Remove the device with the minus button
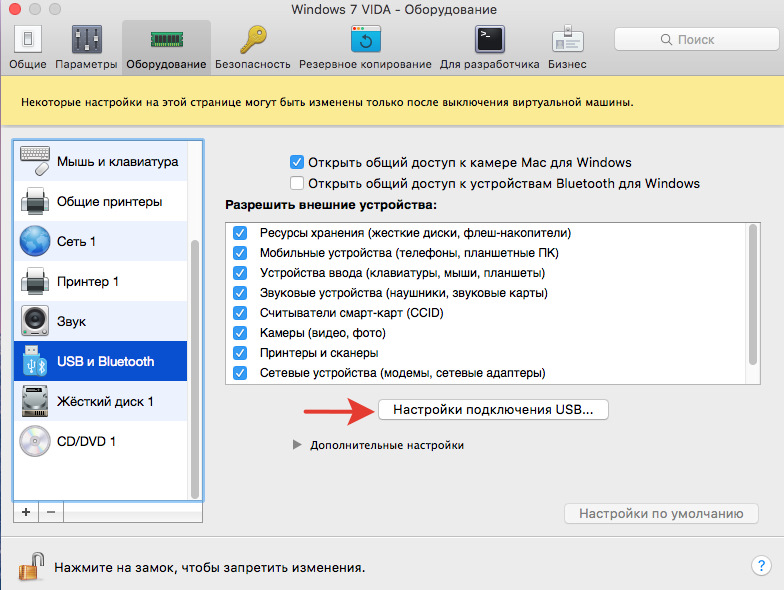 pos(51,512)
